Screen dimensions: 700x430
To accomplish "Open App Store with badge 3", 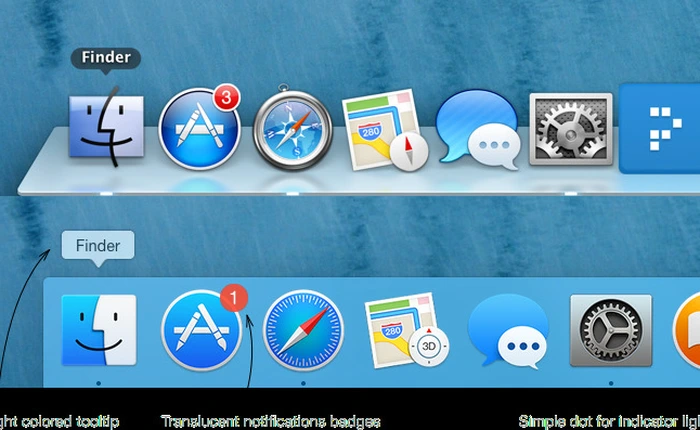I will 200,129.
